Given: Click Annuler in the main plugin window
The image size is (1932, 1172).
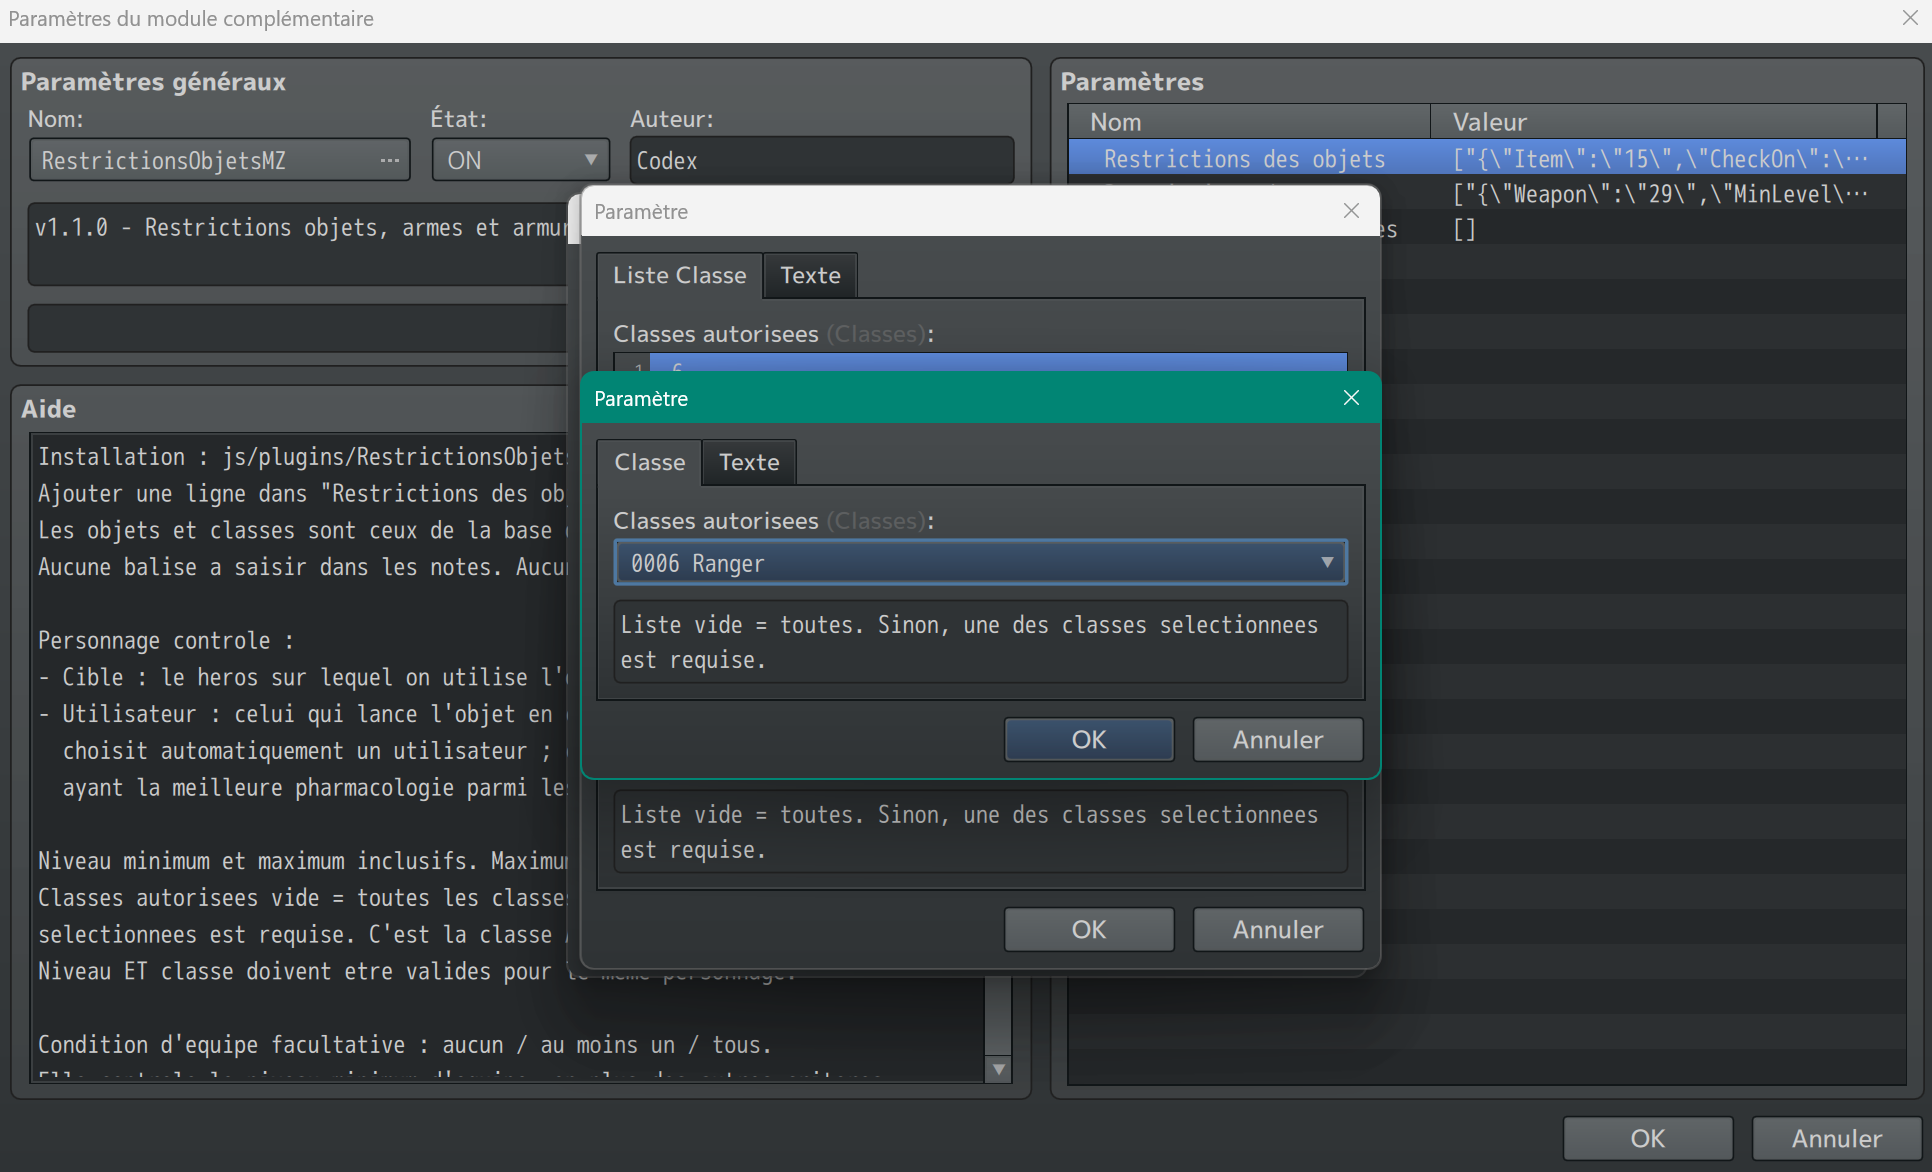Looking at the screenshot, I should pos(1836,1138).
